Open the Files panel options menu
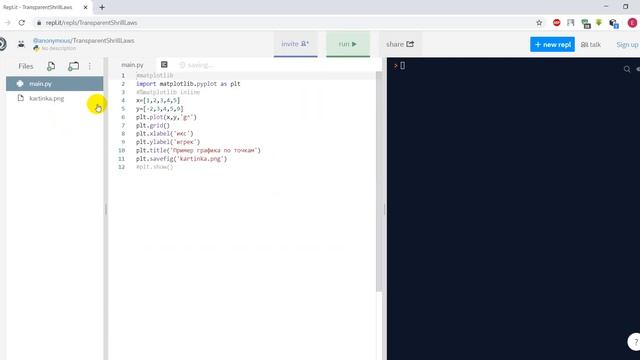The width and height of the screenshot is (640, 360). pos(90,66)
